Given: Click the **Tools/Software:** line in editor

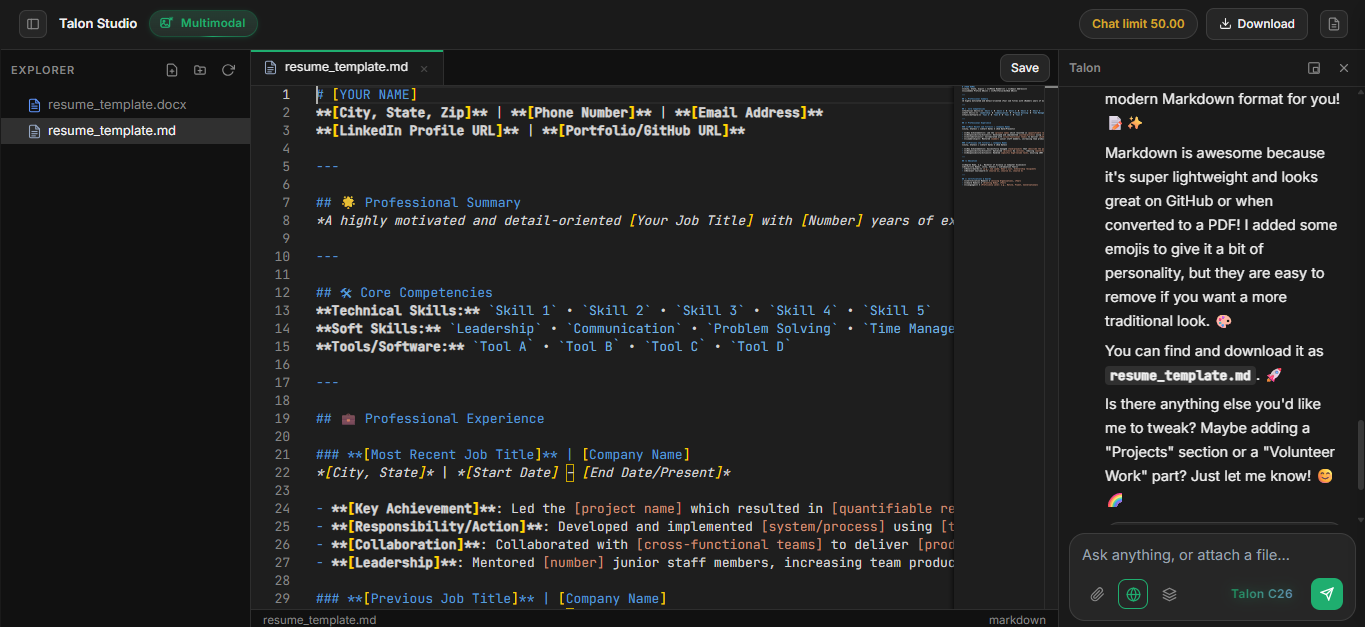Looking at the screenshot, I should 553,347.
